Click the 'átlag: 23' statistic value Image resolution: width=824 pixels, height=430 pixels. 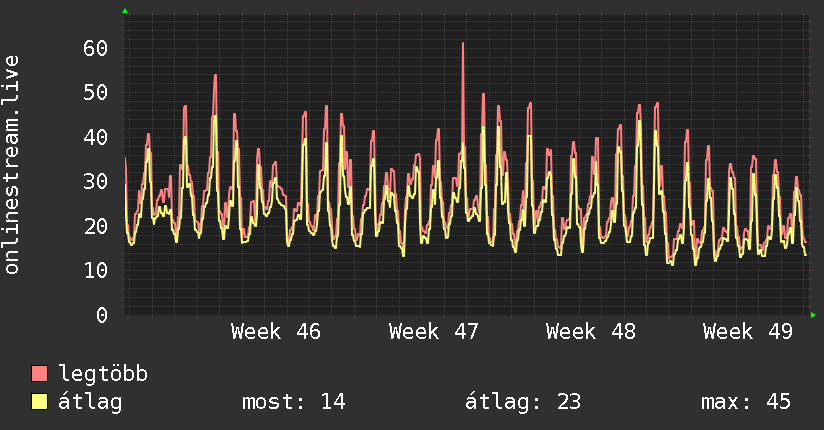point(523,402)
